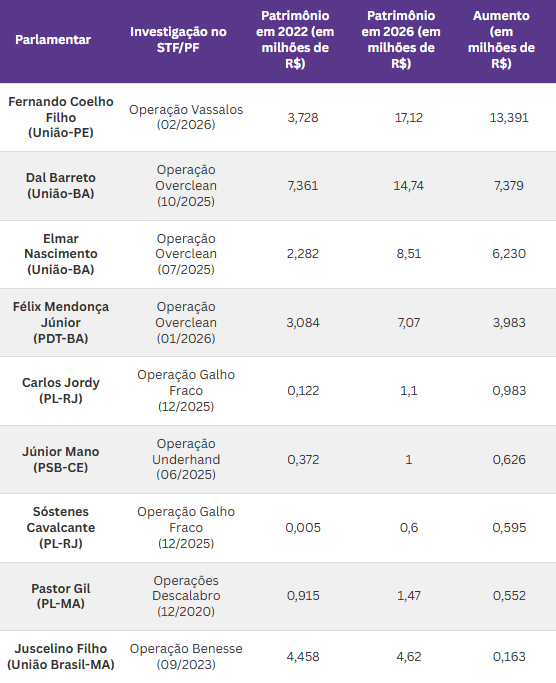Select Pastor Gil (PL-MA) cell

(61, 596)
